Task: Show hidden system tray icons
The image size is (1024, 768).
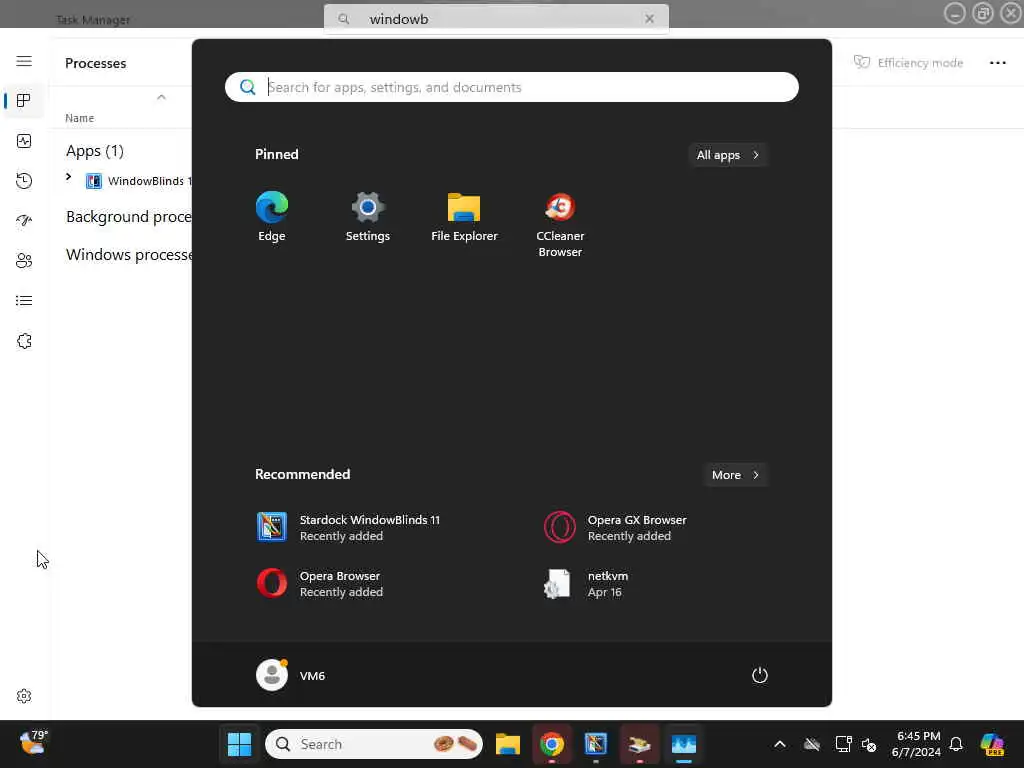Action: click(780, 744)
